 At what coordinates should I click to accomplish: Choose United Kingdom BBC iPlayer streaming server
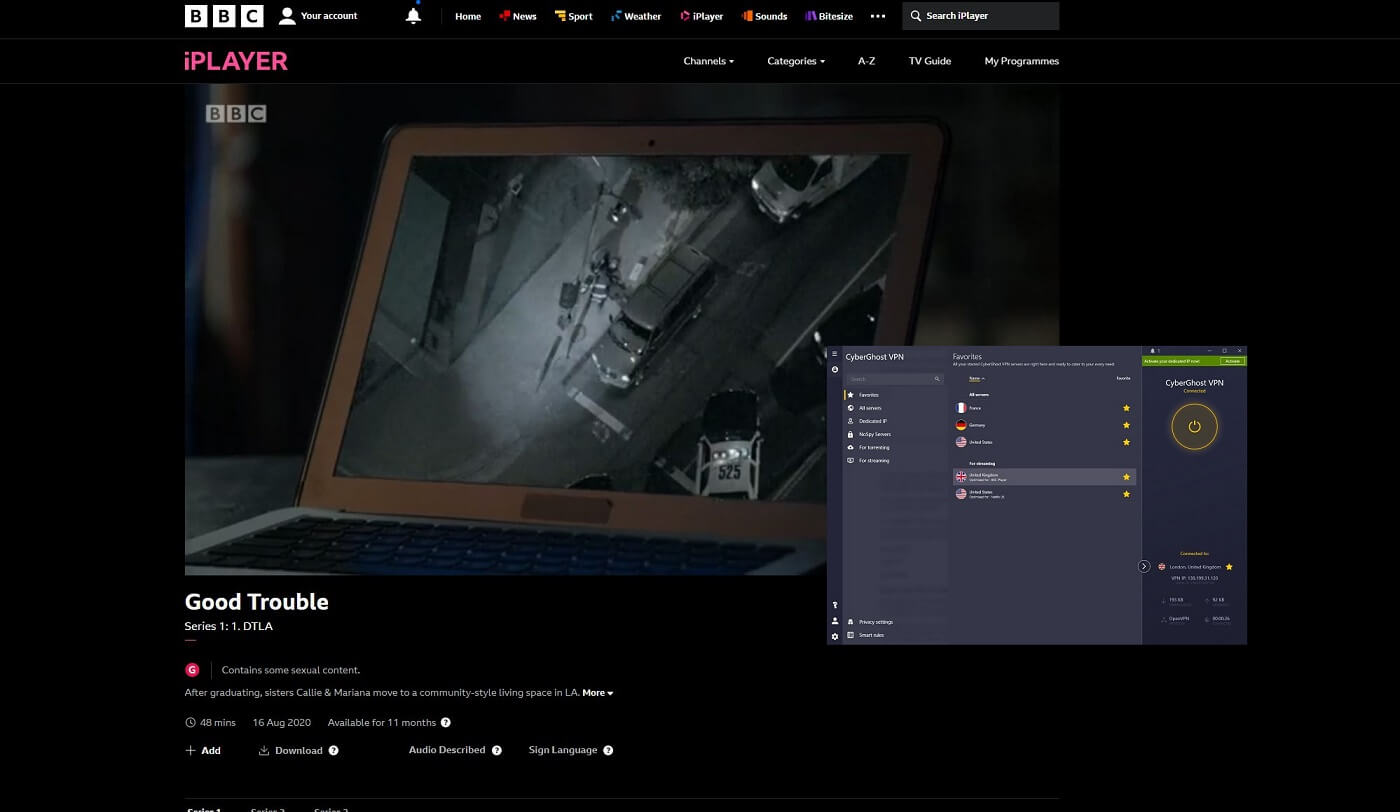tap(1044, 477)
